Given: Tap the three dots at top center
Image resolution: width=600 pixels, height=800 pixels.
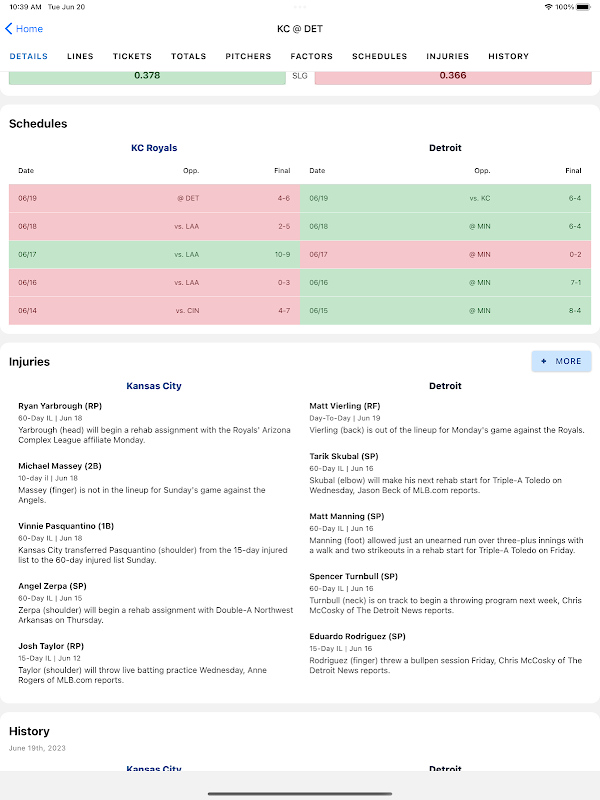Looking at the screenshot, I should [x=300, y=7].
